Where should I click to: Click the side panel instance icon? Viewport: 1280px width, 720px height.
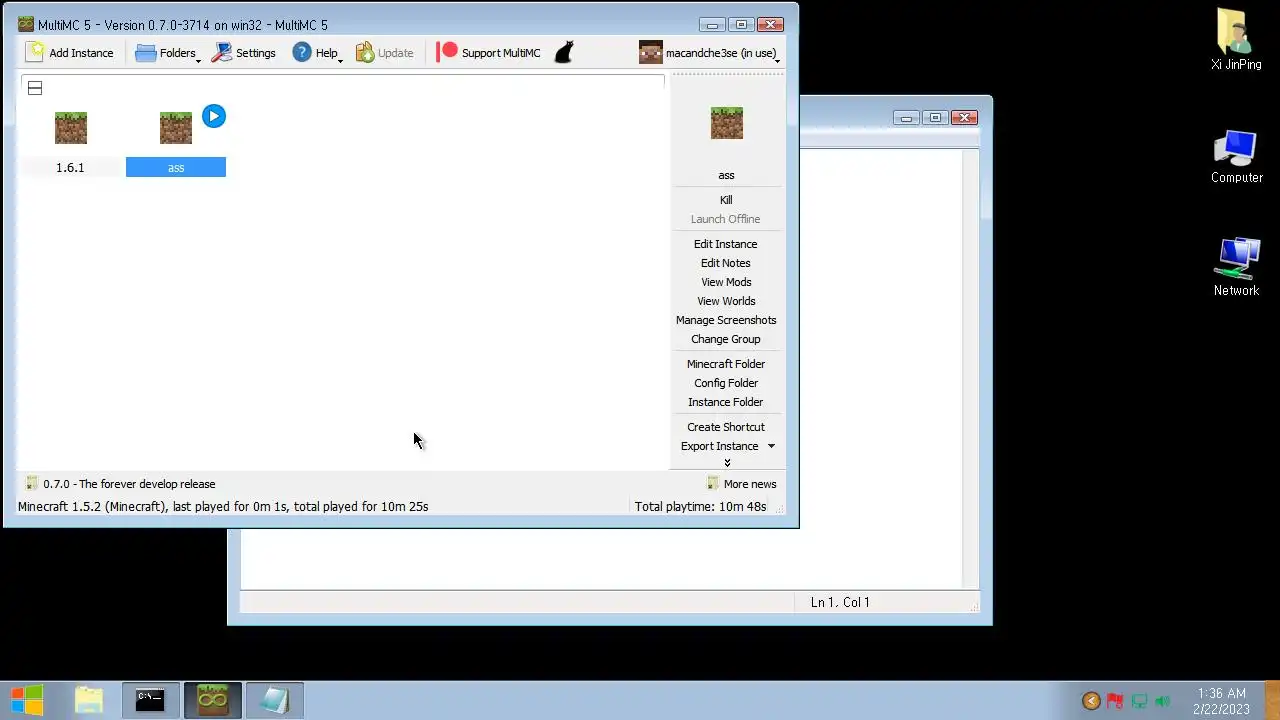[727, 123]
